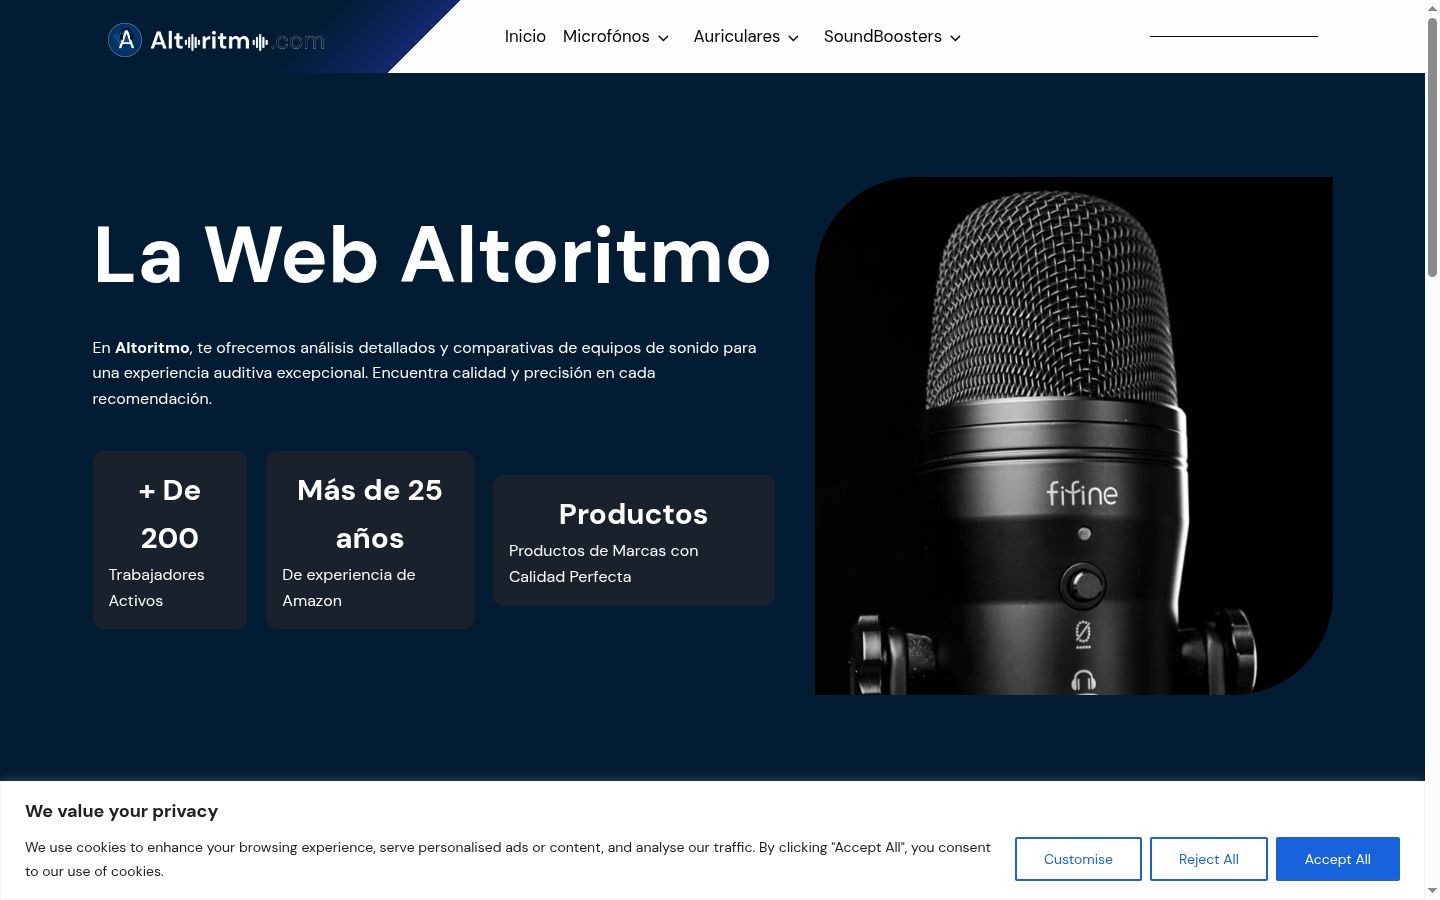The height and width of the screenshot is (900, 1440).
Task: Open the Inicio menu item
Action: pos(525,36)
